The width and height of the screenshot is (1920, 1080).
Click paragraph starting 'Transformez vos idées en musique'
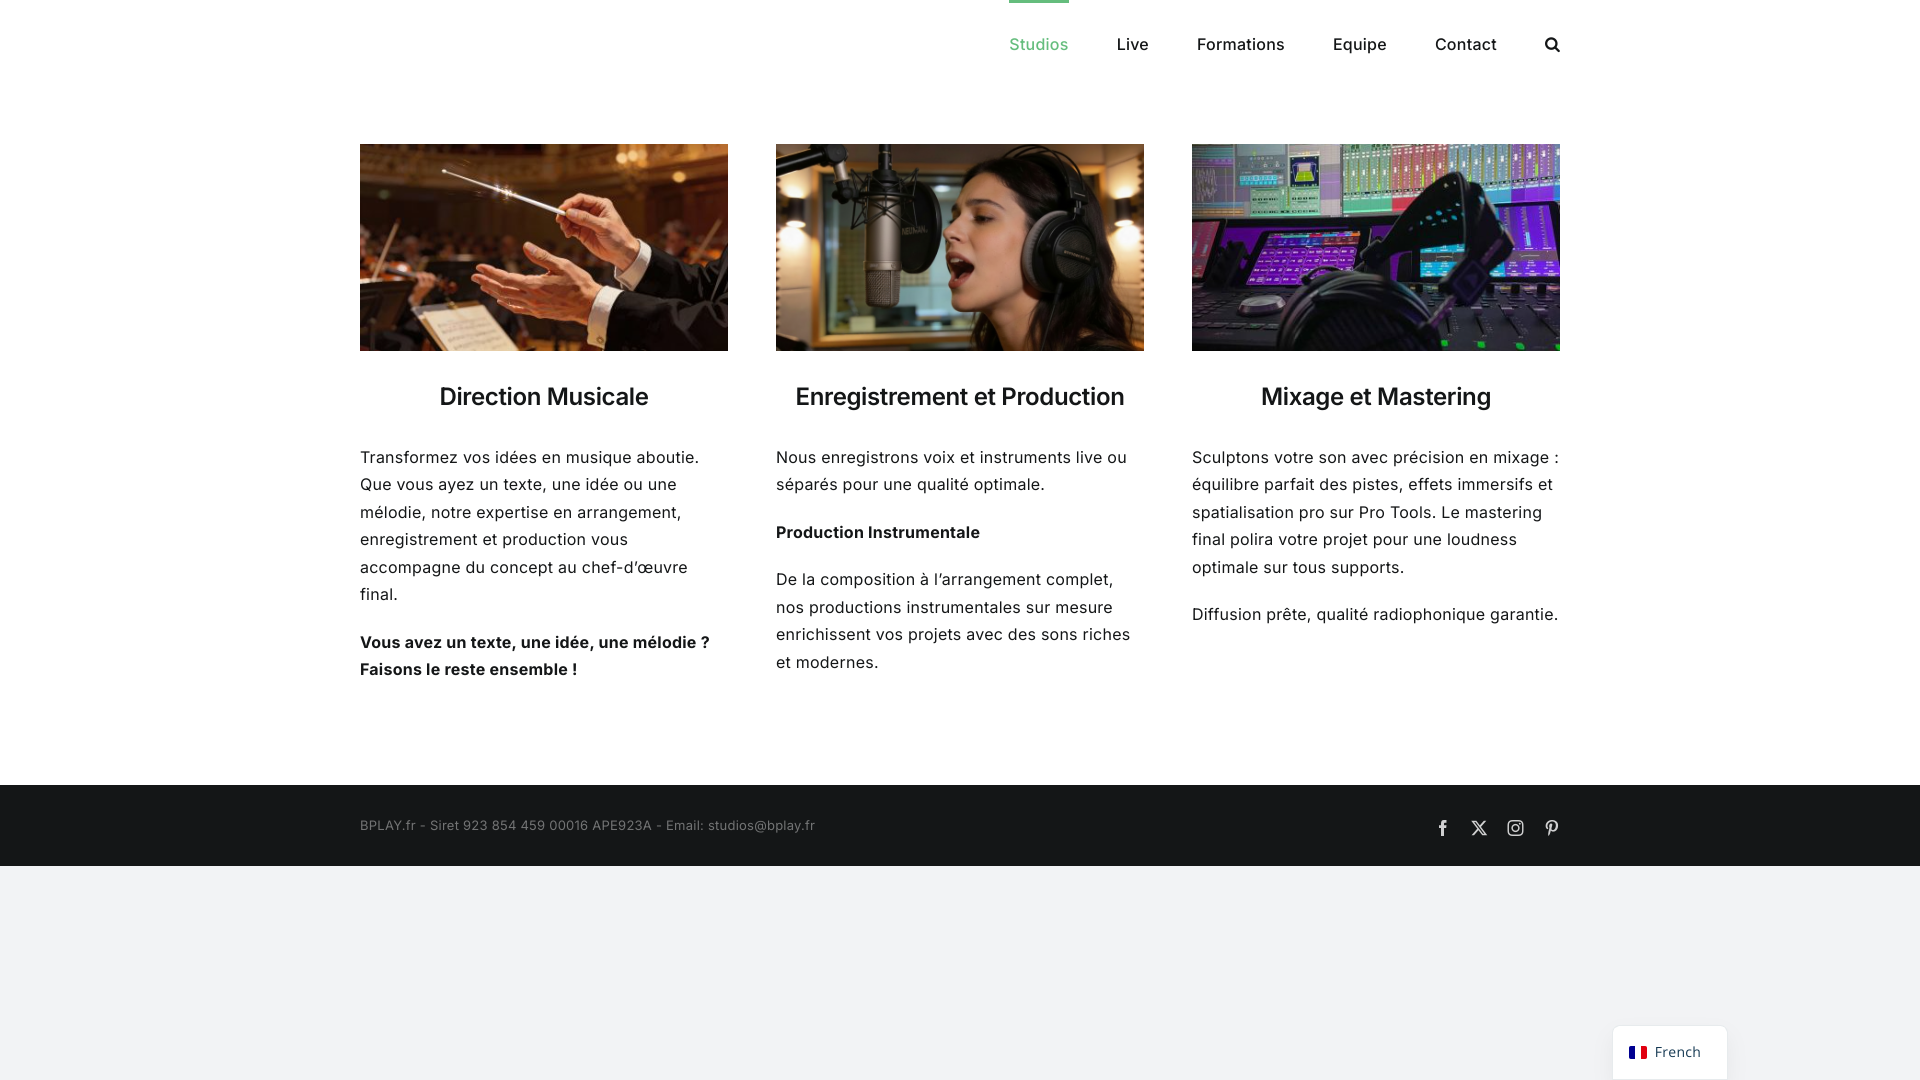pos(530,526)
